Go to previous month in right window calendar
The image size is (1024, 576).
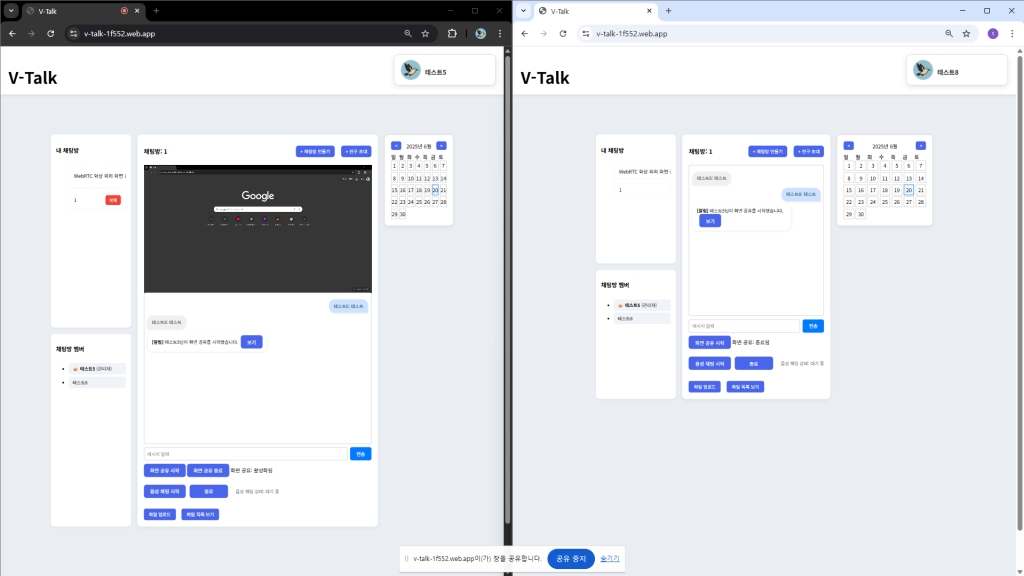click(848, 146)
